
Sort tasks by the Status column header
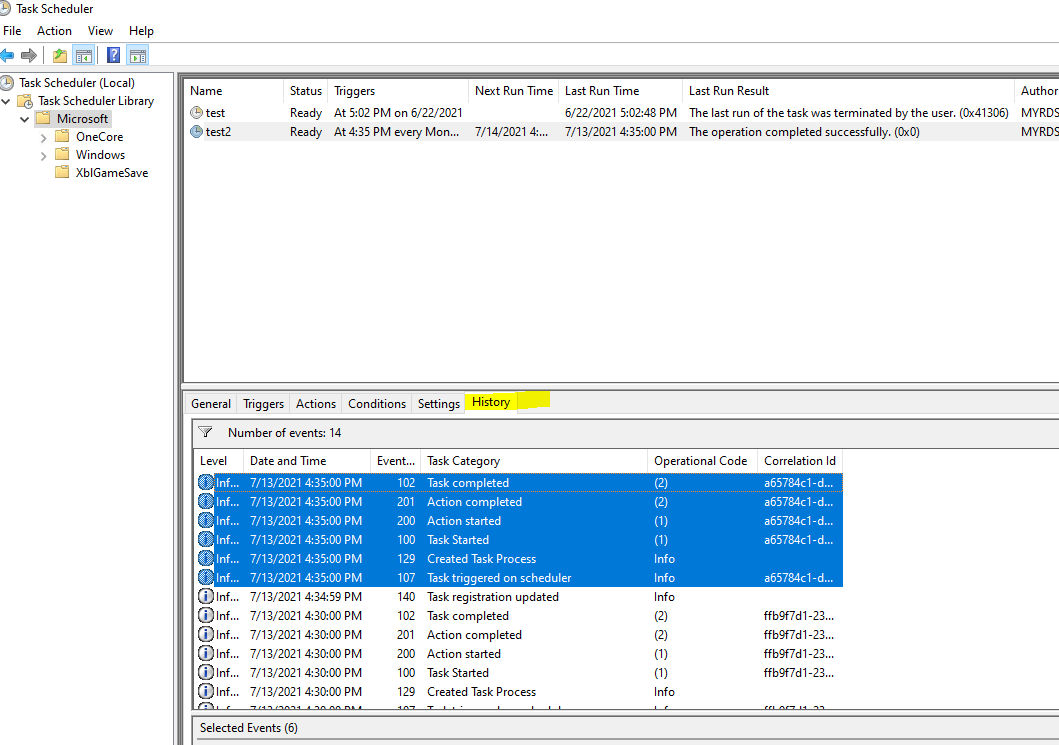click(x=306, y=91)
